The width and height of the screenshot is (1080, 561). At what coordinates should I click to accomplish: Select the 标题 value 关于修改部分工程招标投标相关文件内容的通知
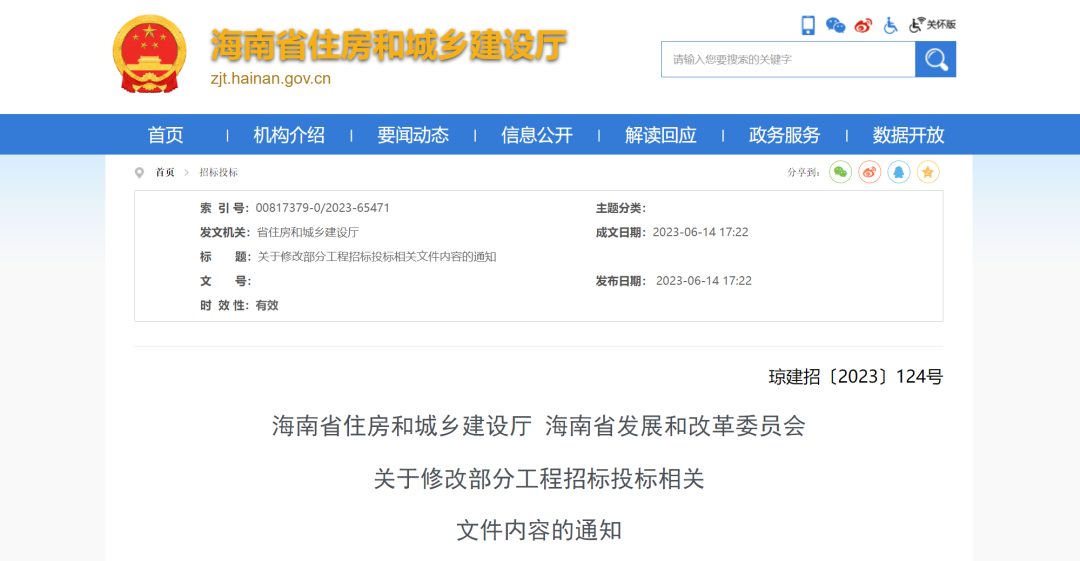pyautogui.click(x=376, y=256)
